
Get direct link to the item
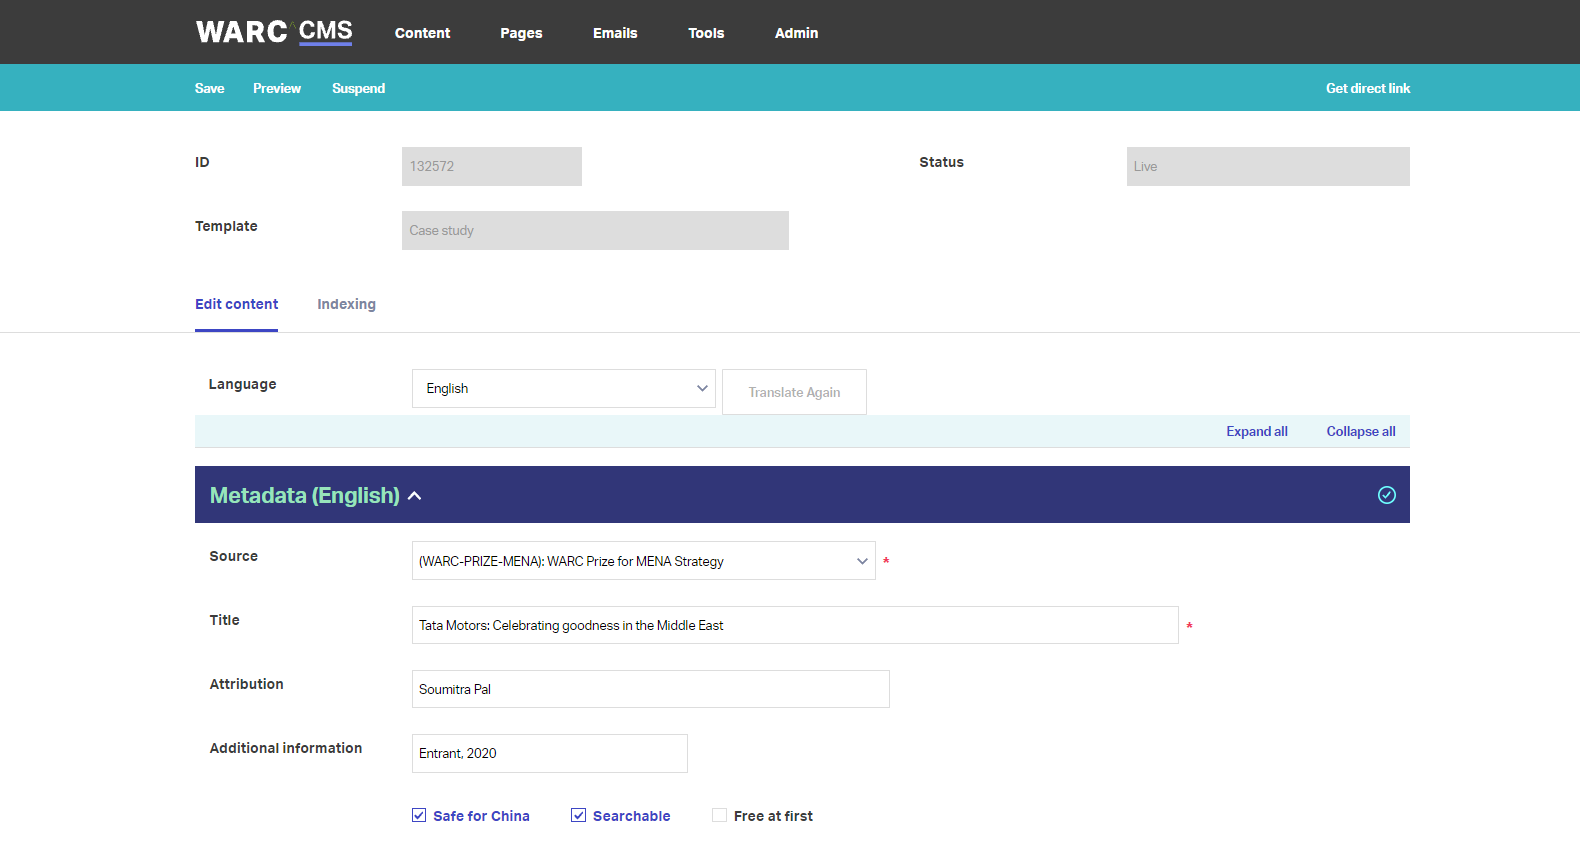[x=1368, y=88]
